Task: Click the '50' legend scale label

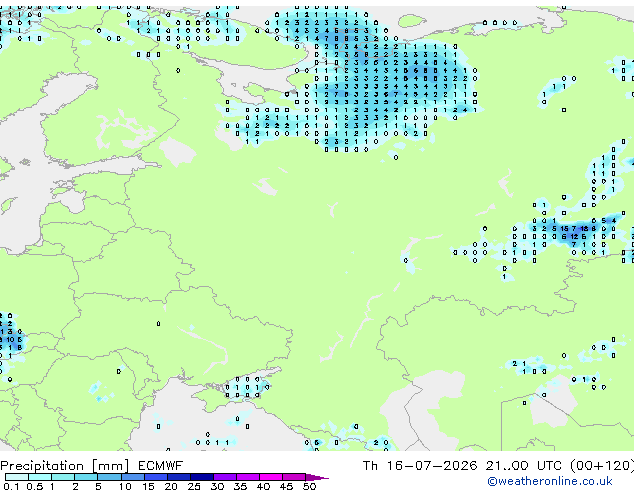Action: coord(309,486)
